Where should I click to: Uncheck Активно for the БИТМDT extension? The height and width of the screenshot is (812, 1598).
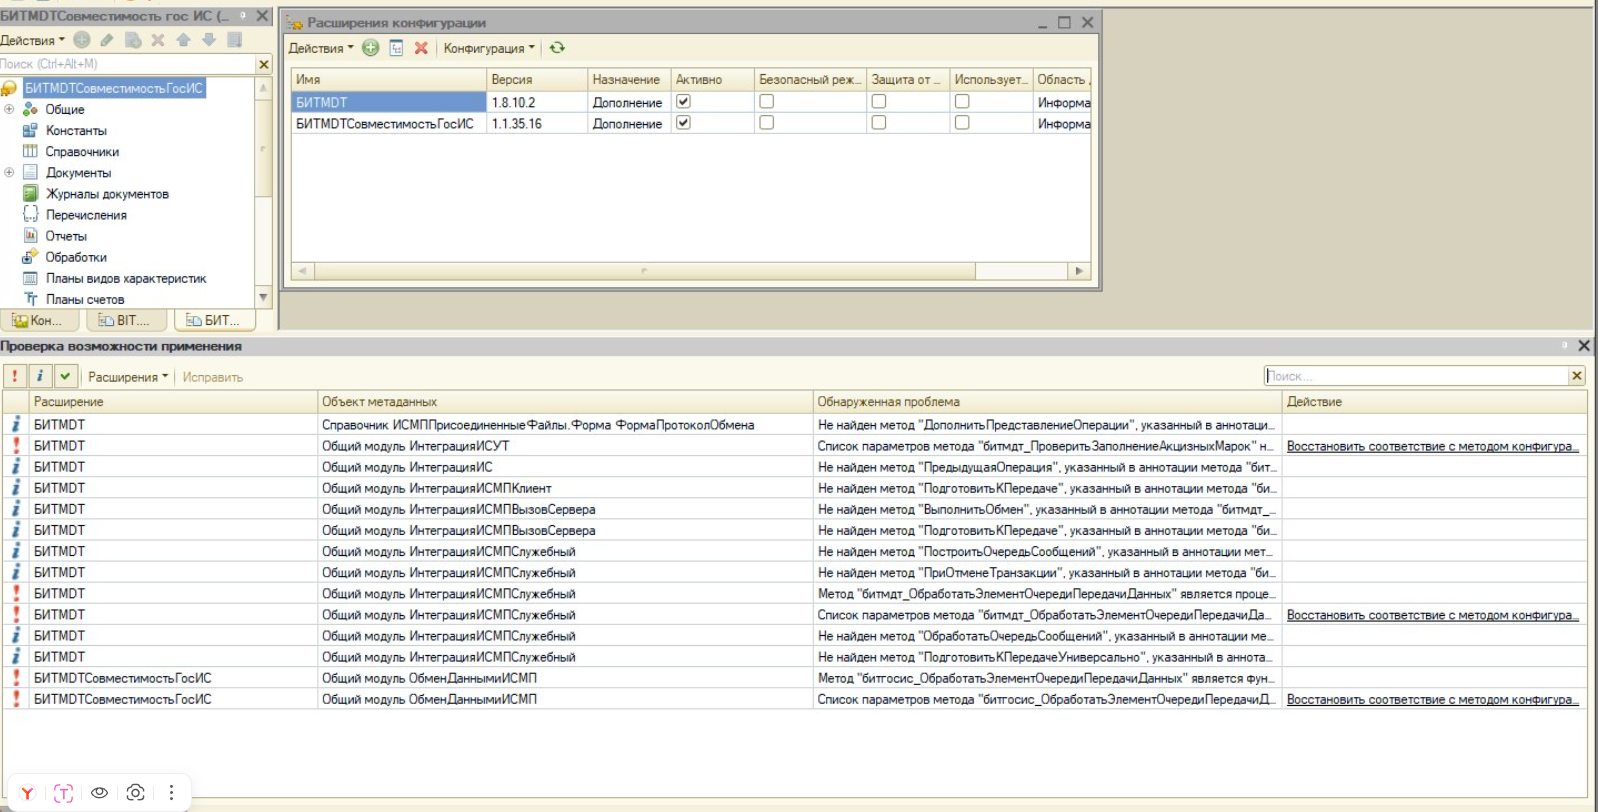coord(683,101)
